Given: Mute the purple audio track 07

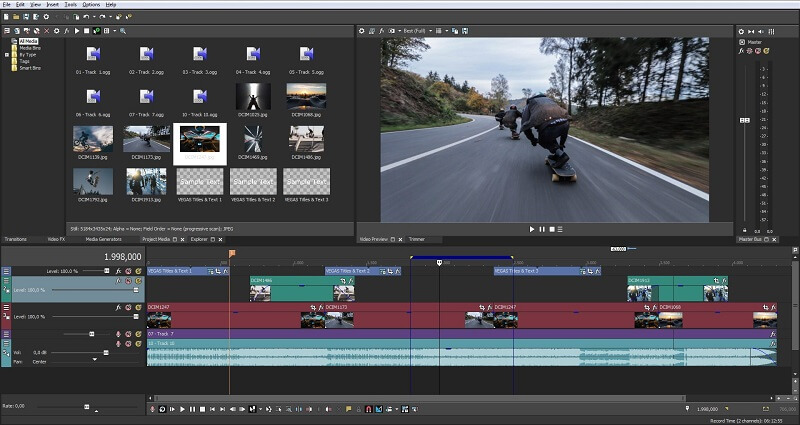Looking at the screenshot, I should click(x=127, y=334).
